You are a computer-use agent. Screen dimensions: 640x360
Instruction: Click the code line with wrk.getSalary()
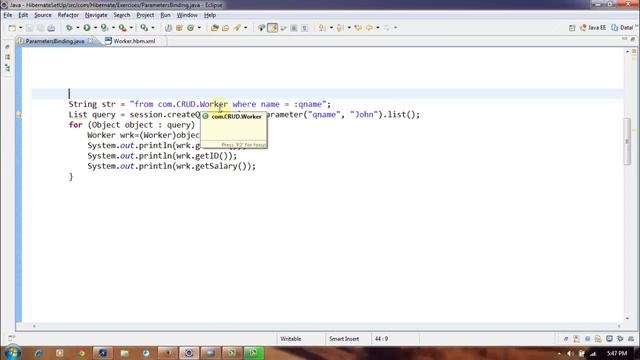click(171, 166)
